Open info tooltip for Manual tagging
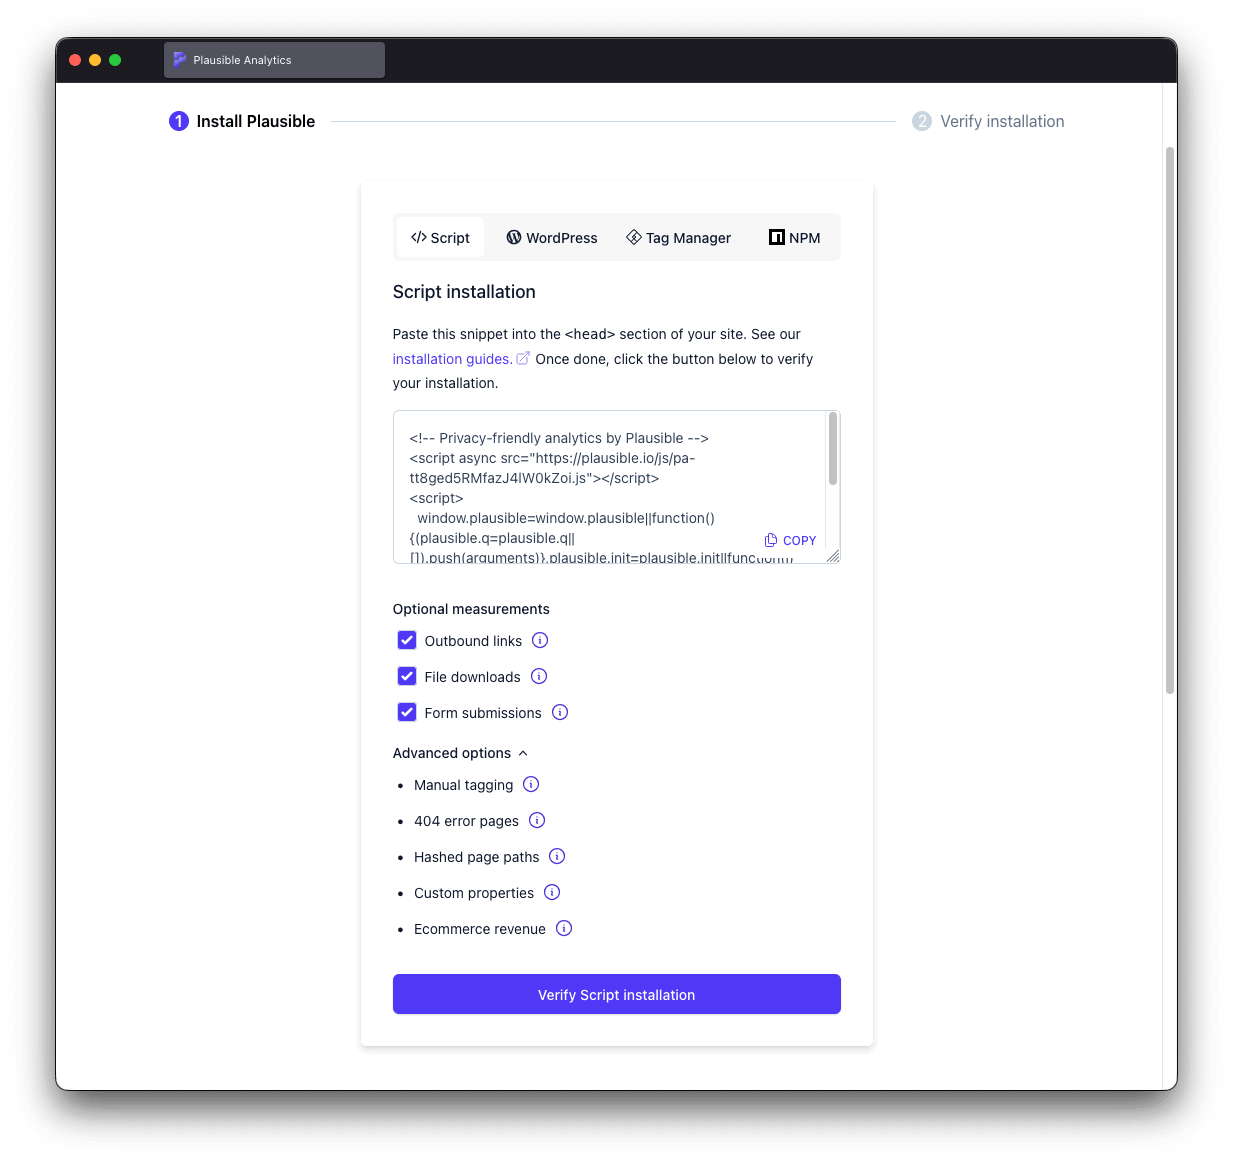 (x=531, y=784)
